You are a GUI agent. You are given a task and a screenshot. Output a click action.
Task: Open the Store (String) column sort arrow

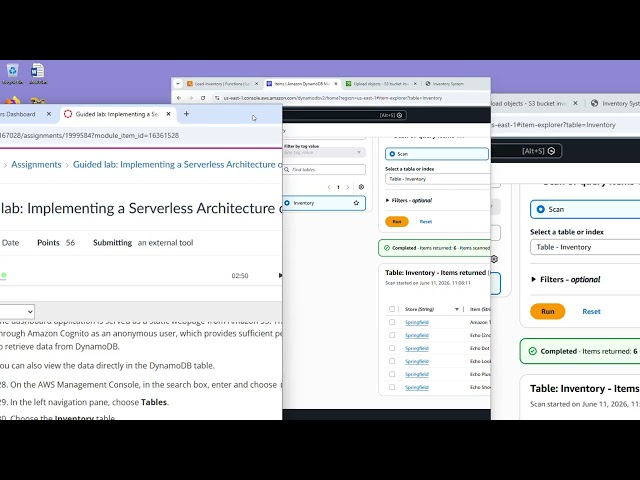coord(457,309)
